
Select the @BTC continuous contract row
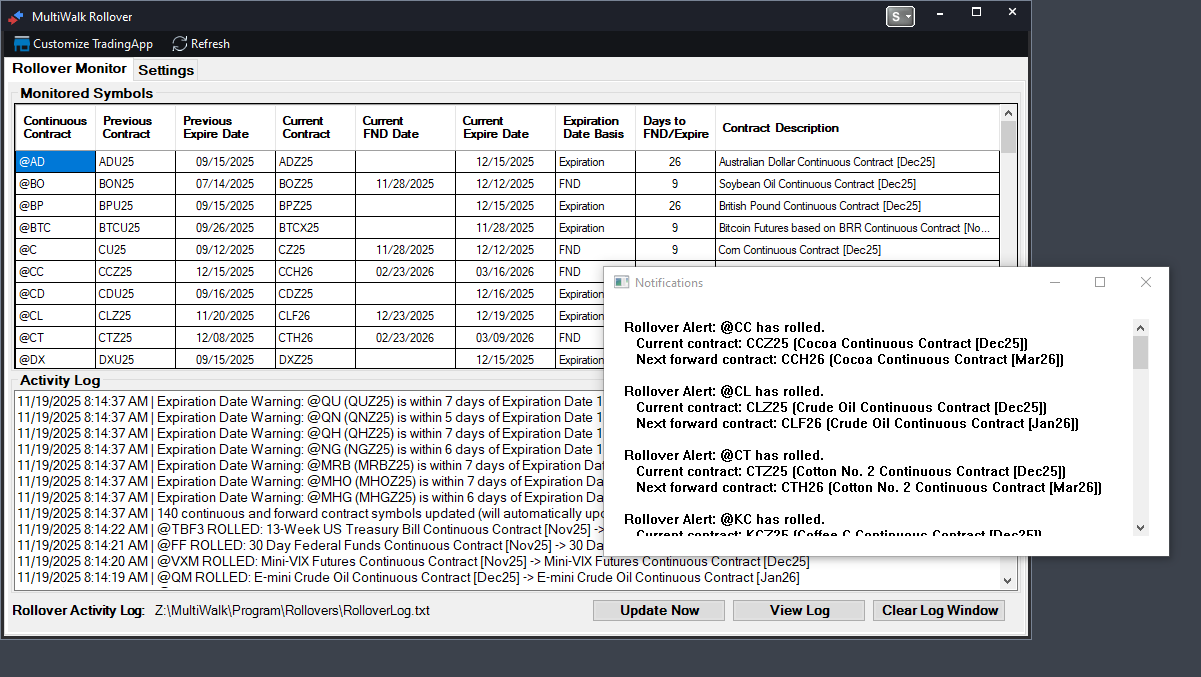[x=55, y=228]
